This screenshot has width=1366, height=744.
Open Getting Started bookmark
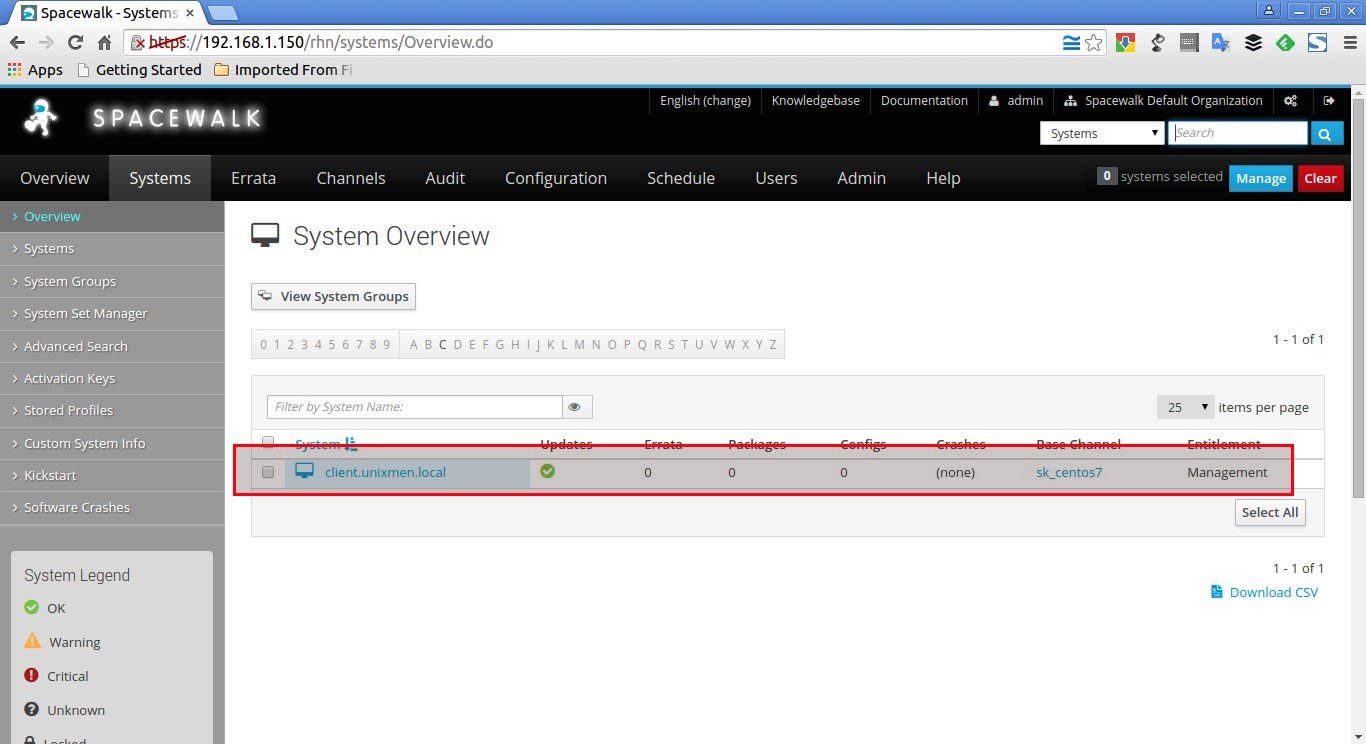click(139, 70)
